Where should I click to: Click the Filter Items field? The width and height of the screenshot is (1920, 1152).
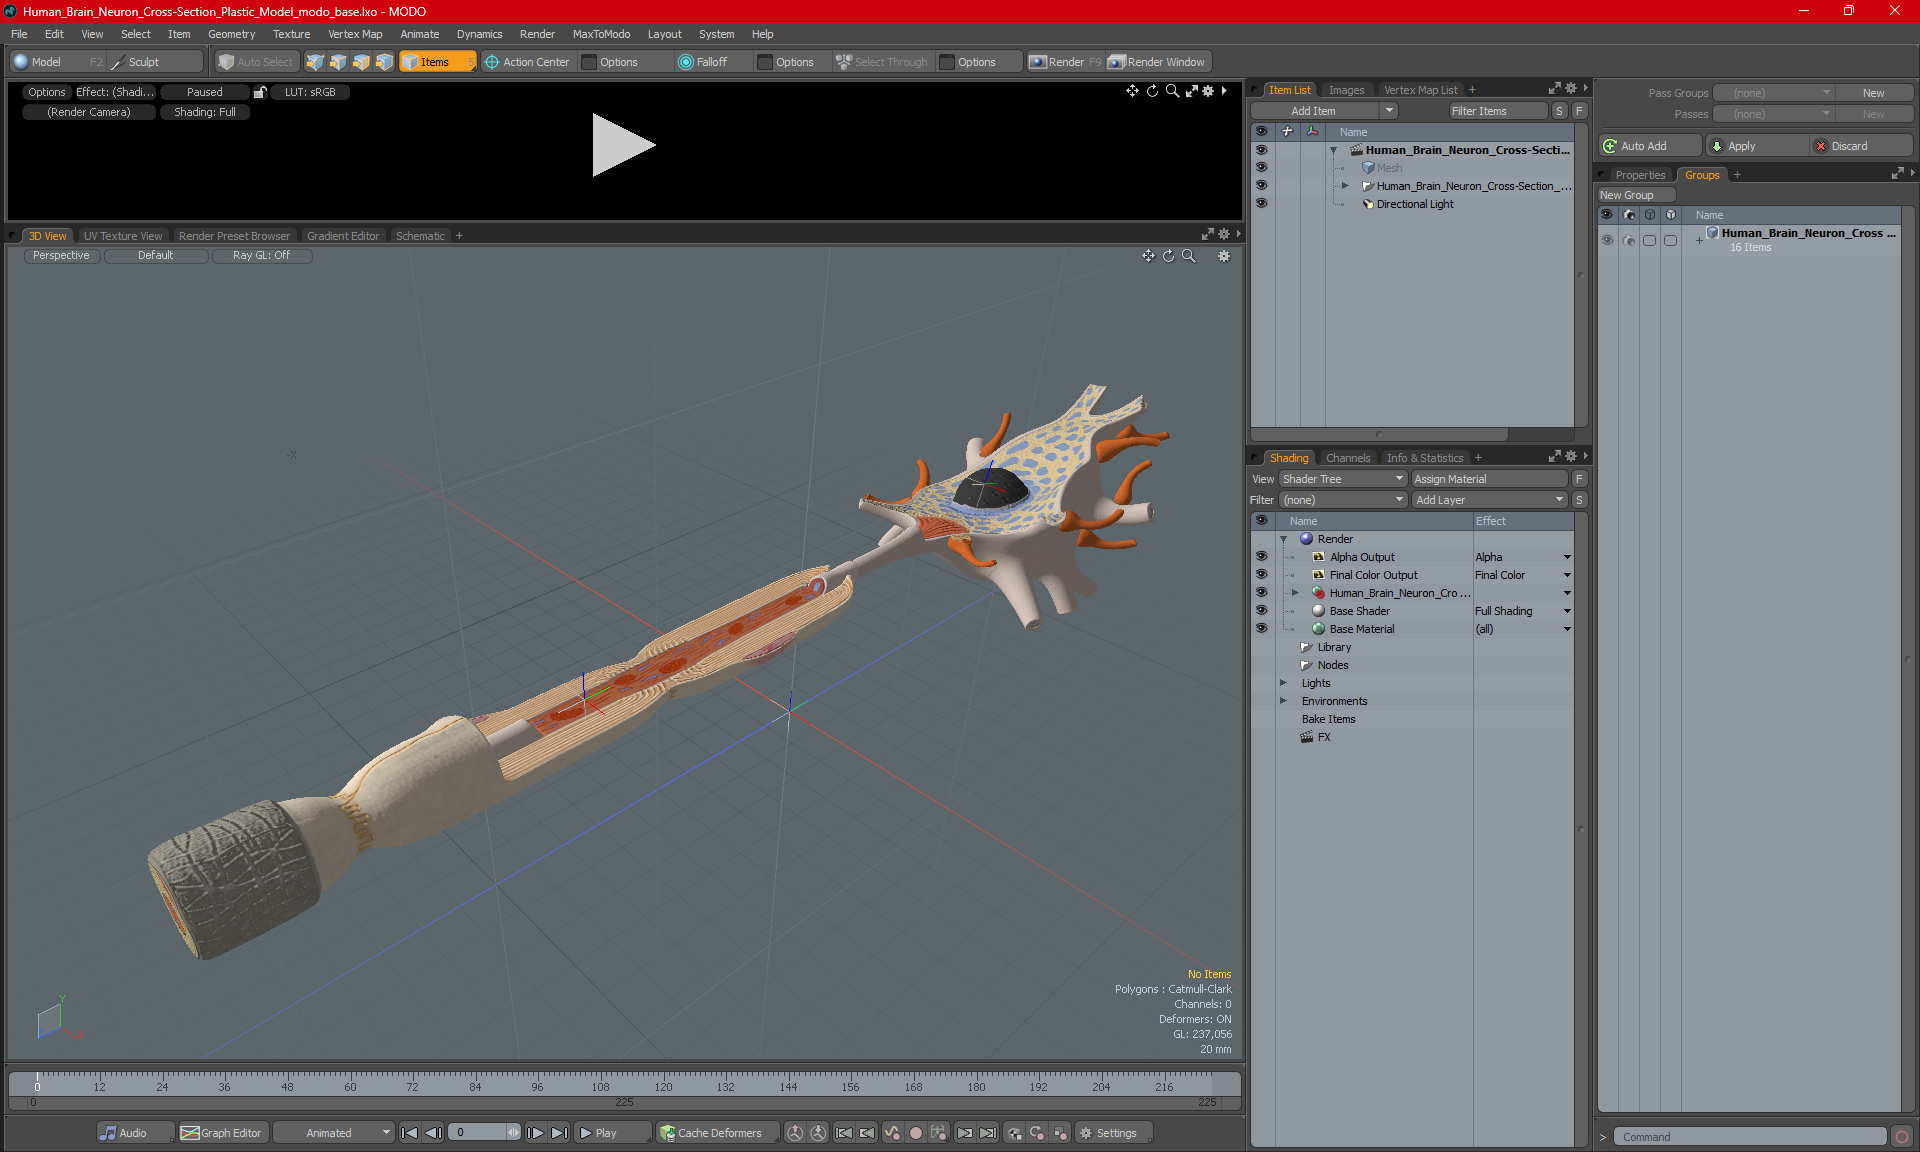coord(1498,111)
